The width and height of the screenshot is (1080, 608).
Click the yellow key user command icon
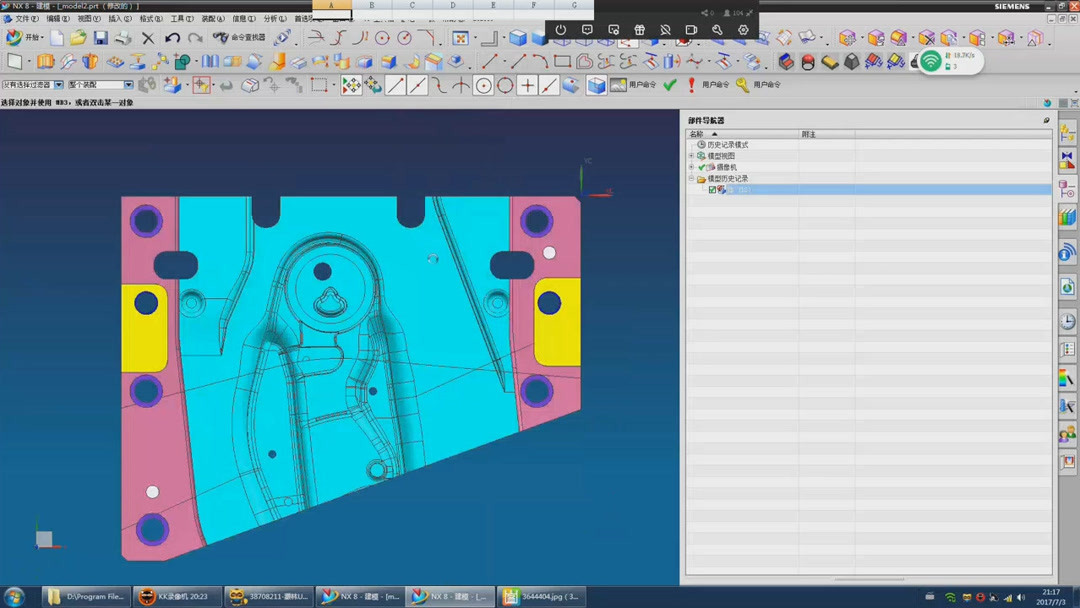[x=742, y=85]
